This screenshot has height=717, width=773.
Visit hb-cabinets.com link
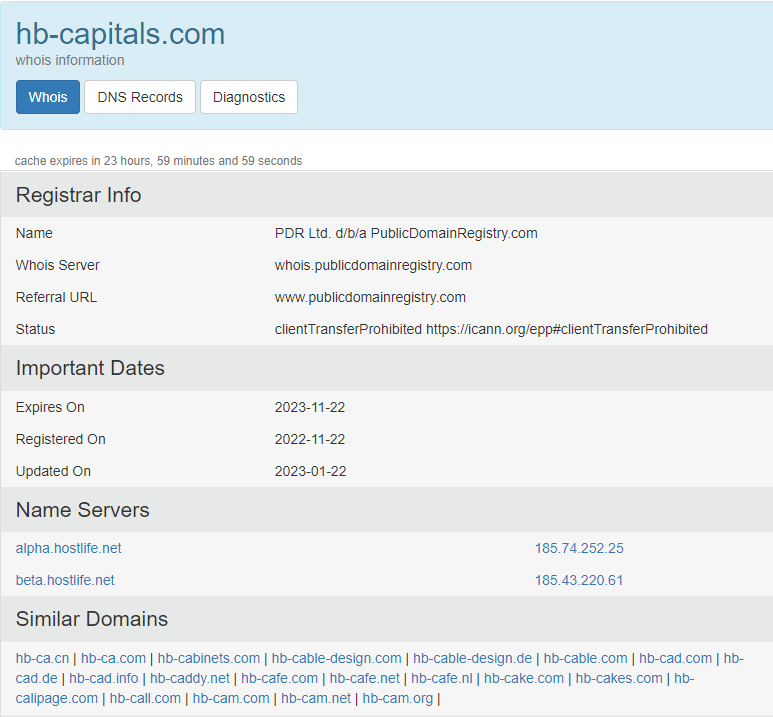[x=209, y=658]
